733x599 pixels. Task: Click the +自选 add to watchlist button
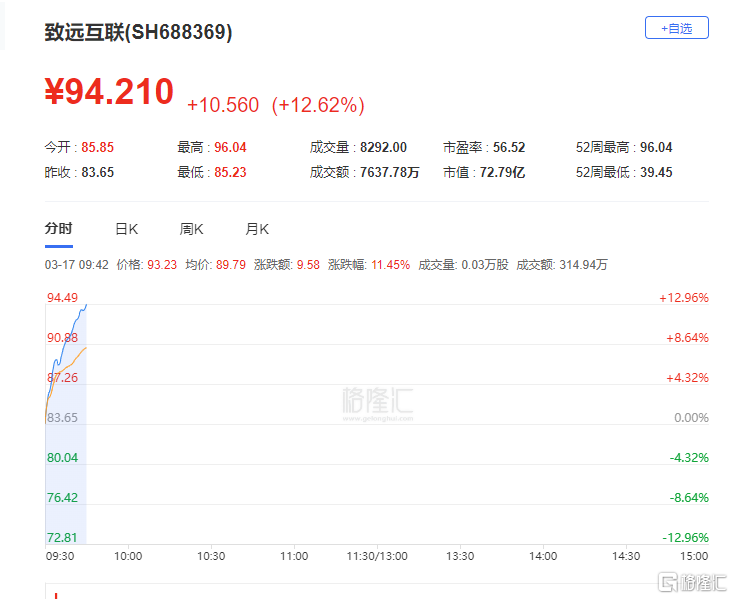(676, 28)
